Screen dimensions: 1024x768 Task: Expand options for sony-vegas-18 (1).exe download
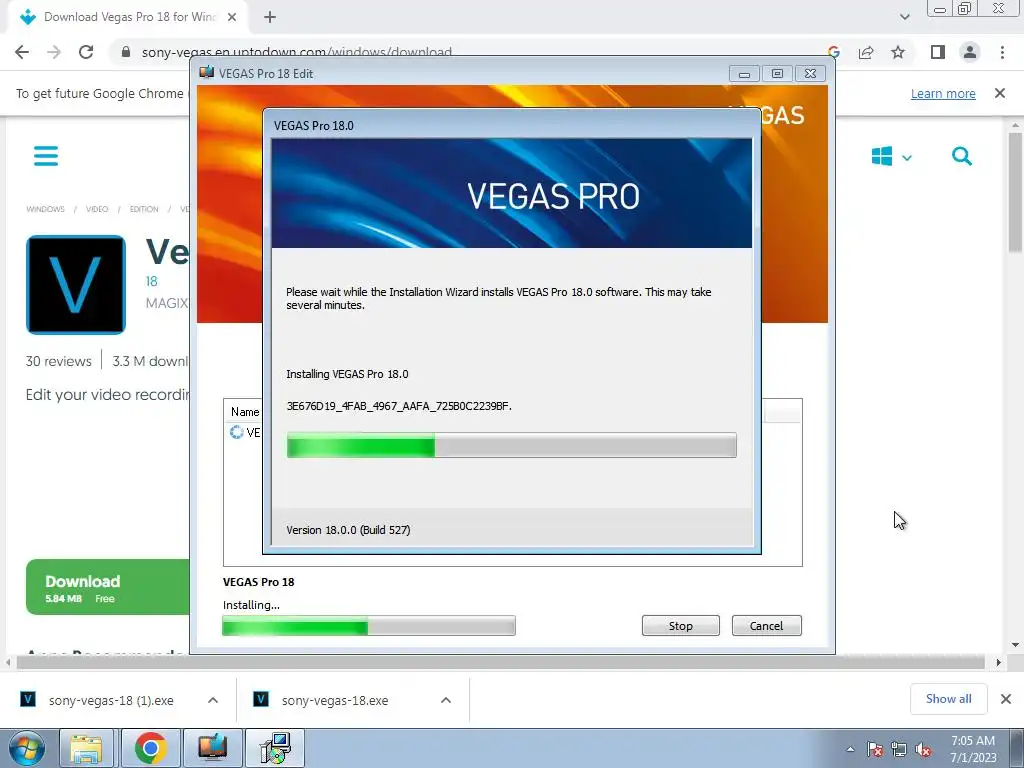[213, 700]
